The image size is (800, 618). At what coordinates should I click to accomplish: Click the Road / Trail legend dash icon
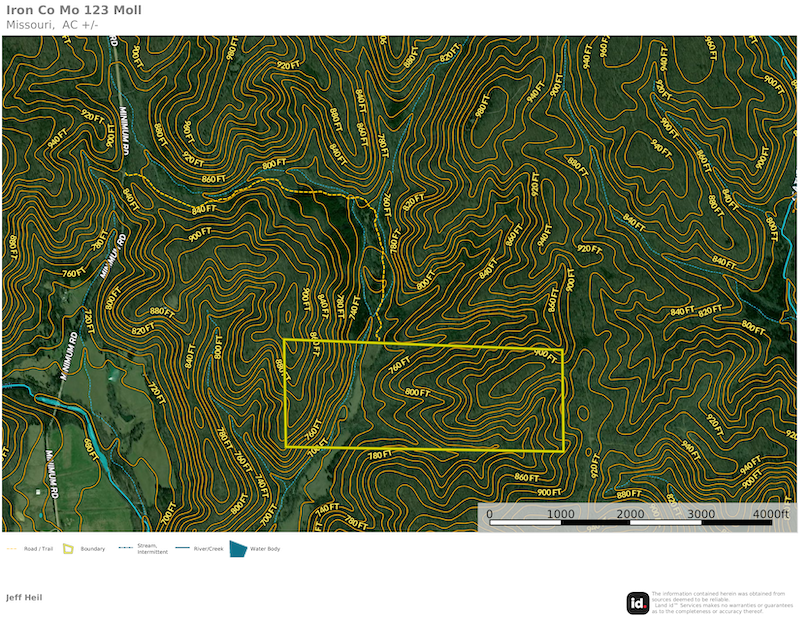(x=12, y=549)
